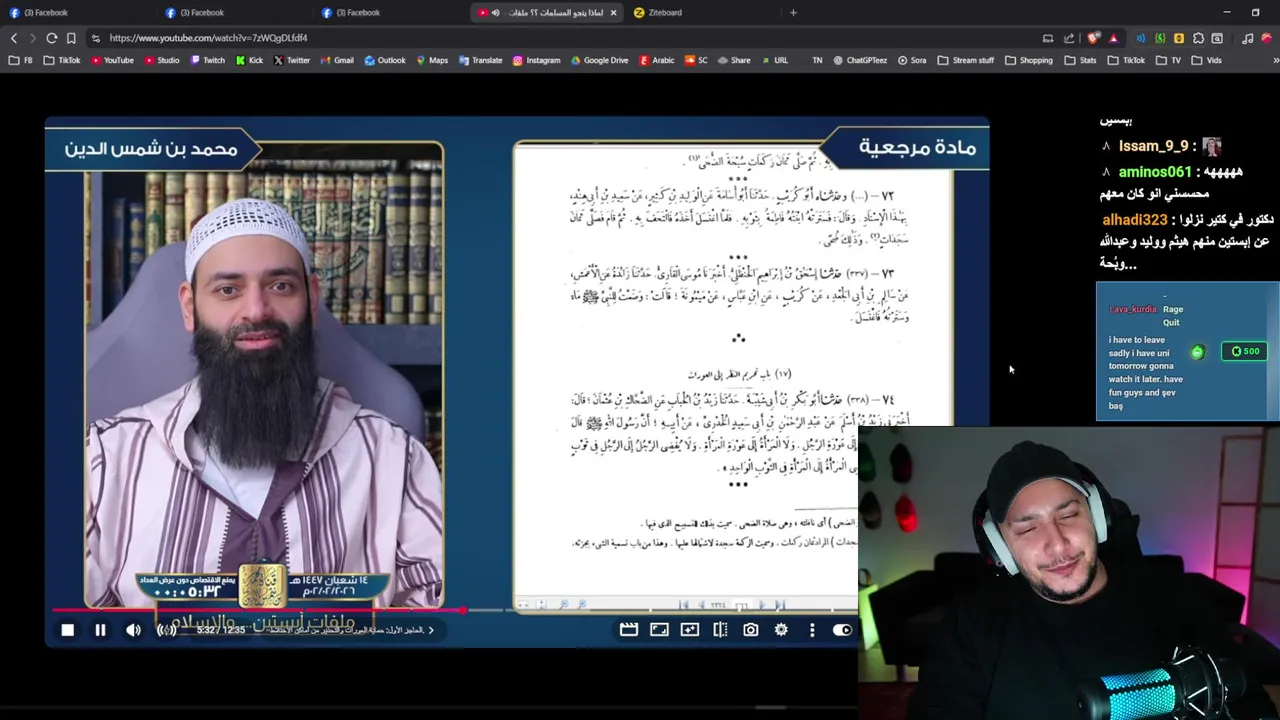The height and width of the screenshot is (720, 1280).
Task: Open the media control music note icon
Action: pyautogui.click(x=1247, y=38)
